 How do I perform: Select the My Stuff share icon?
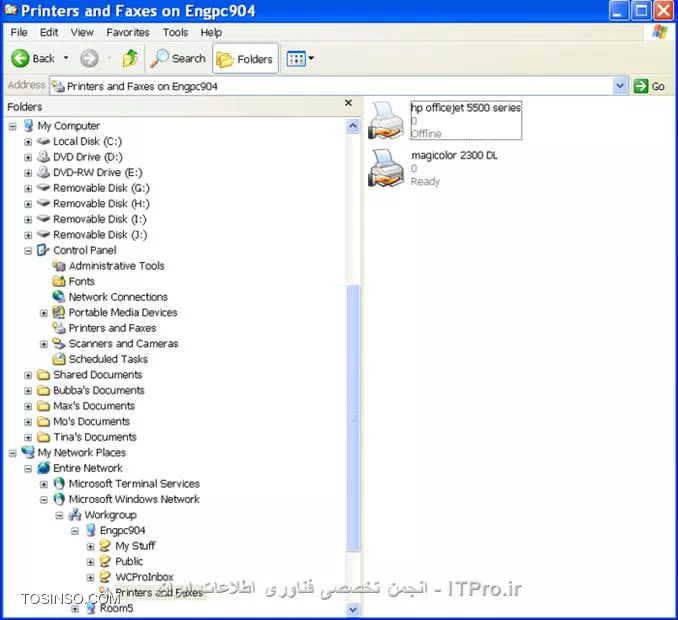(106, 546)
